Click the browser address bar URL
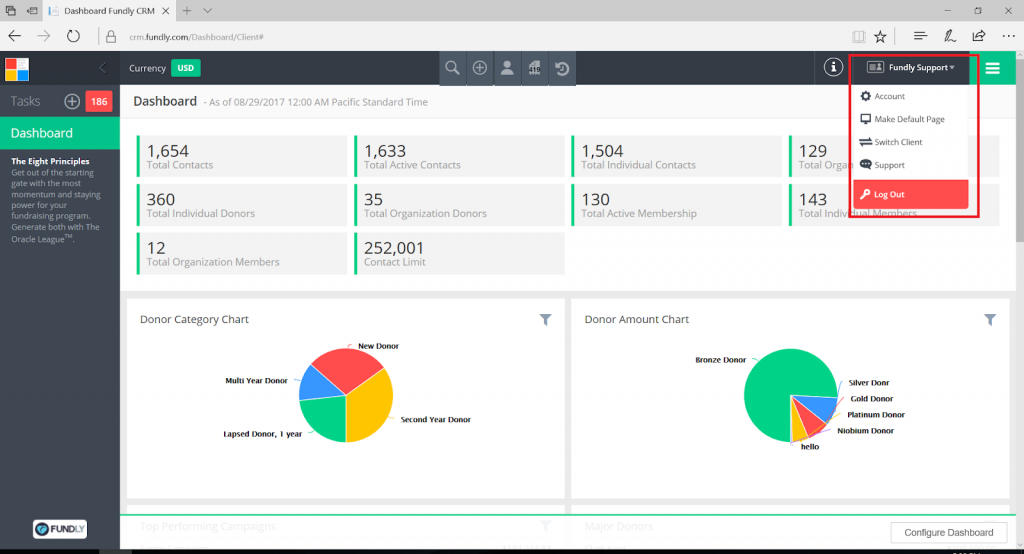 (x=196, y=37)
